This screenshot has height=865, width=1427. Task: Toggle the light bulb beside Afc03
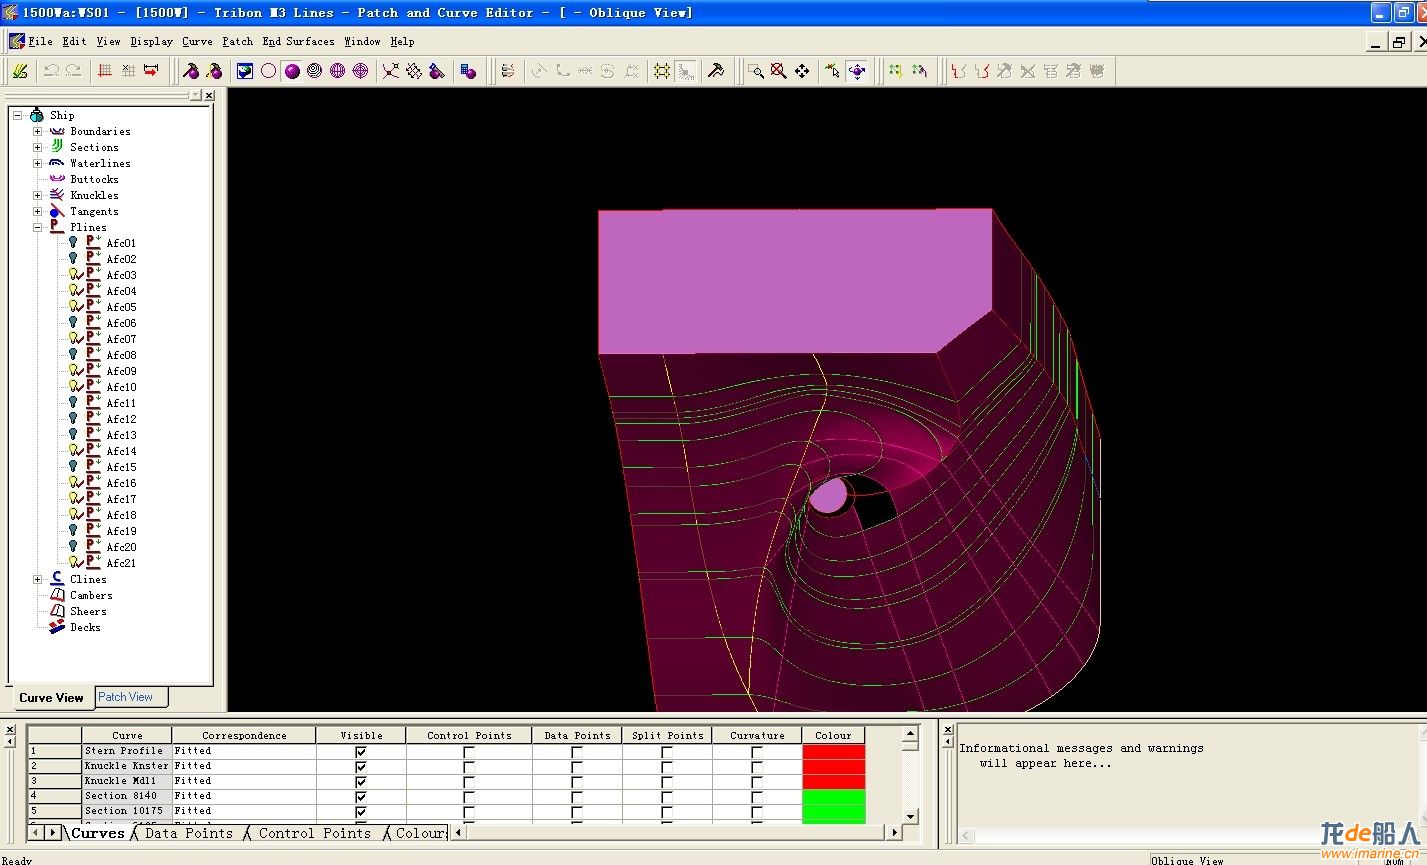click(73, 275)
